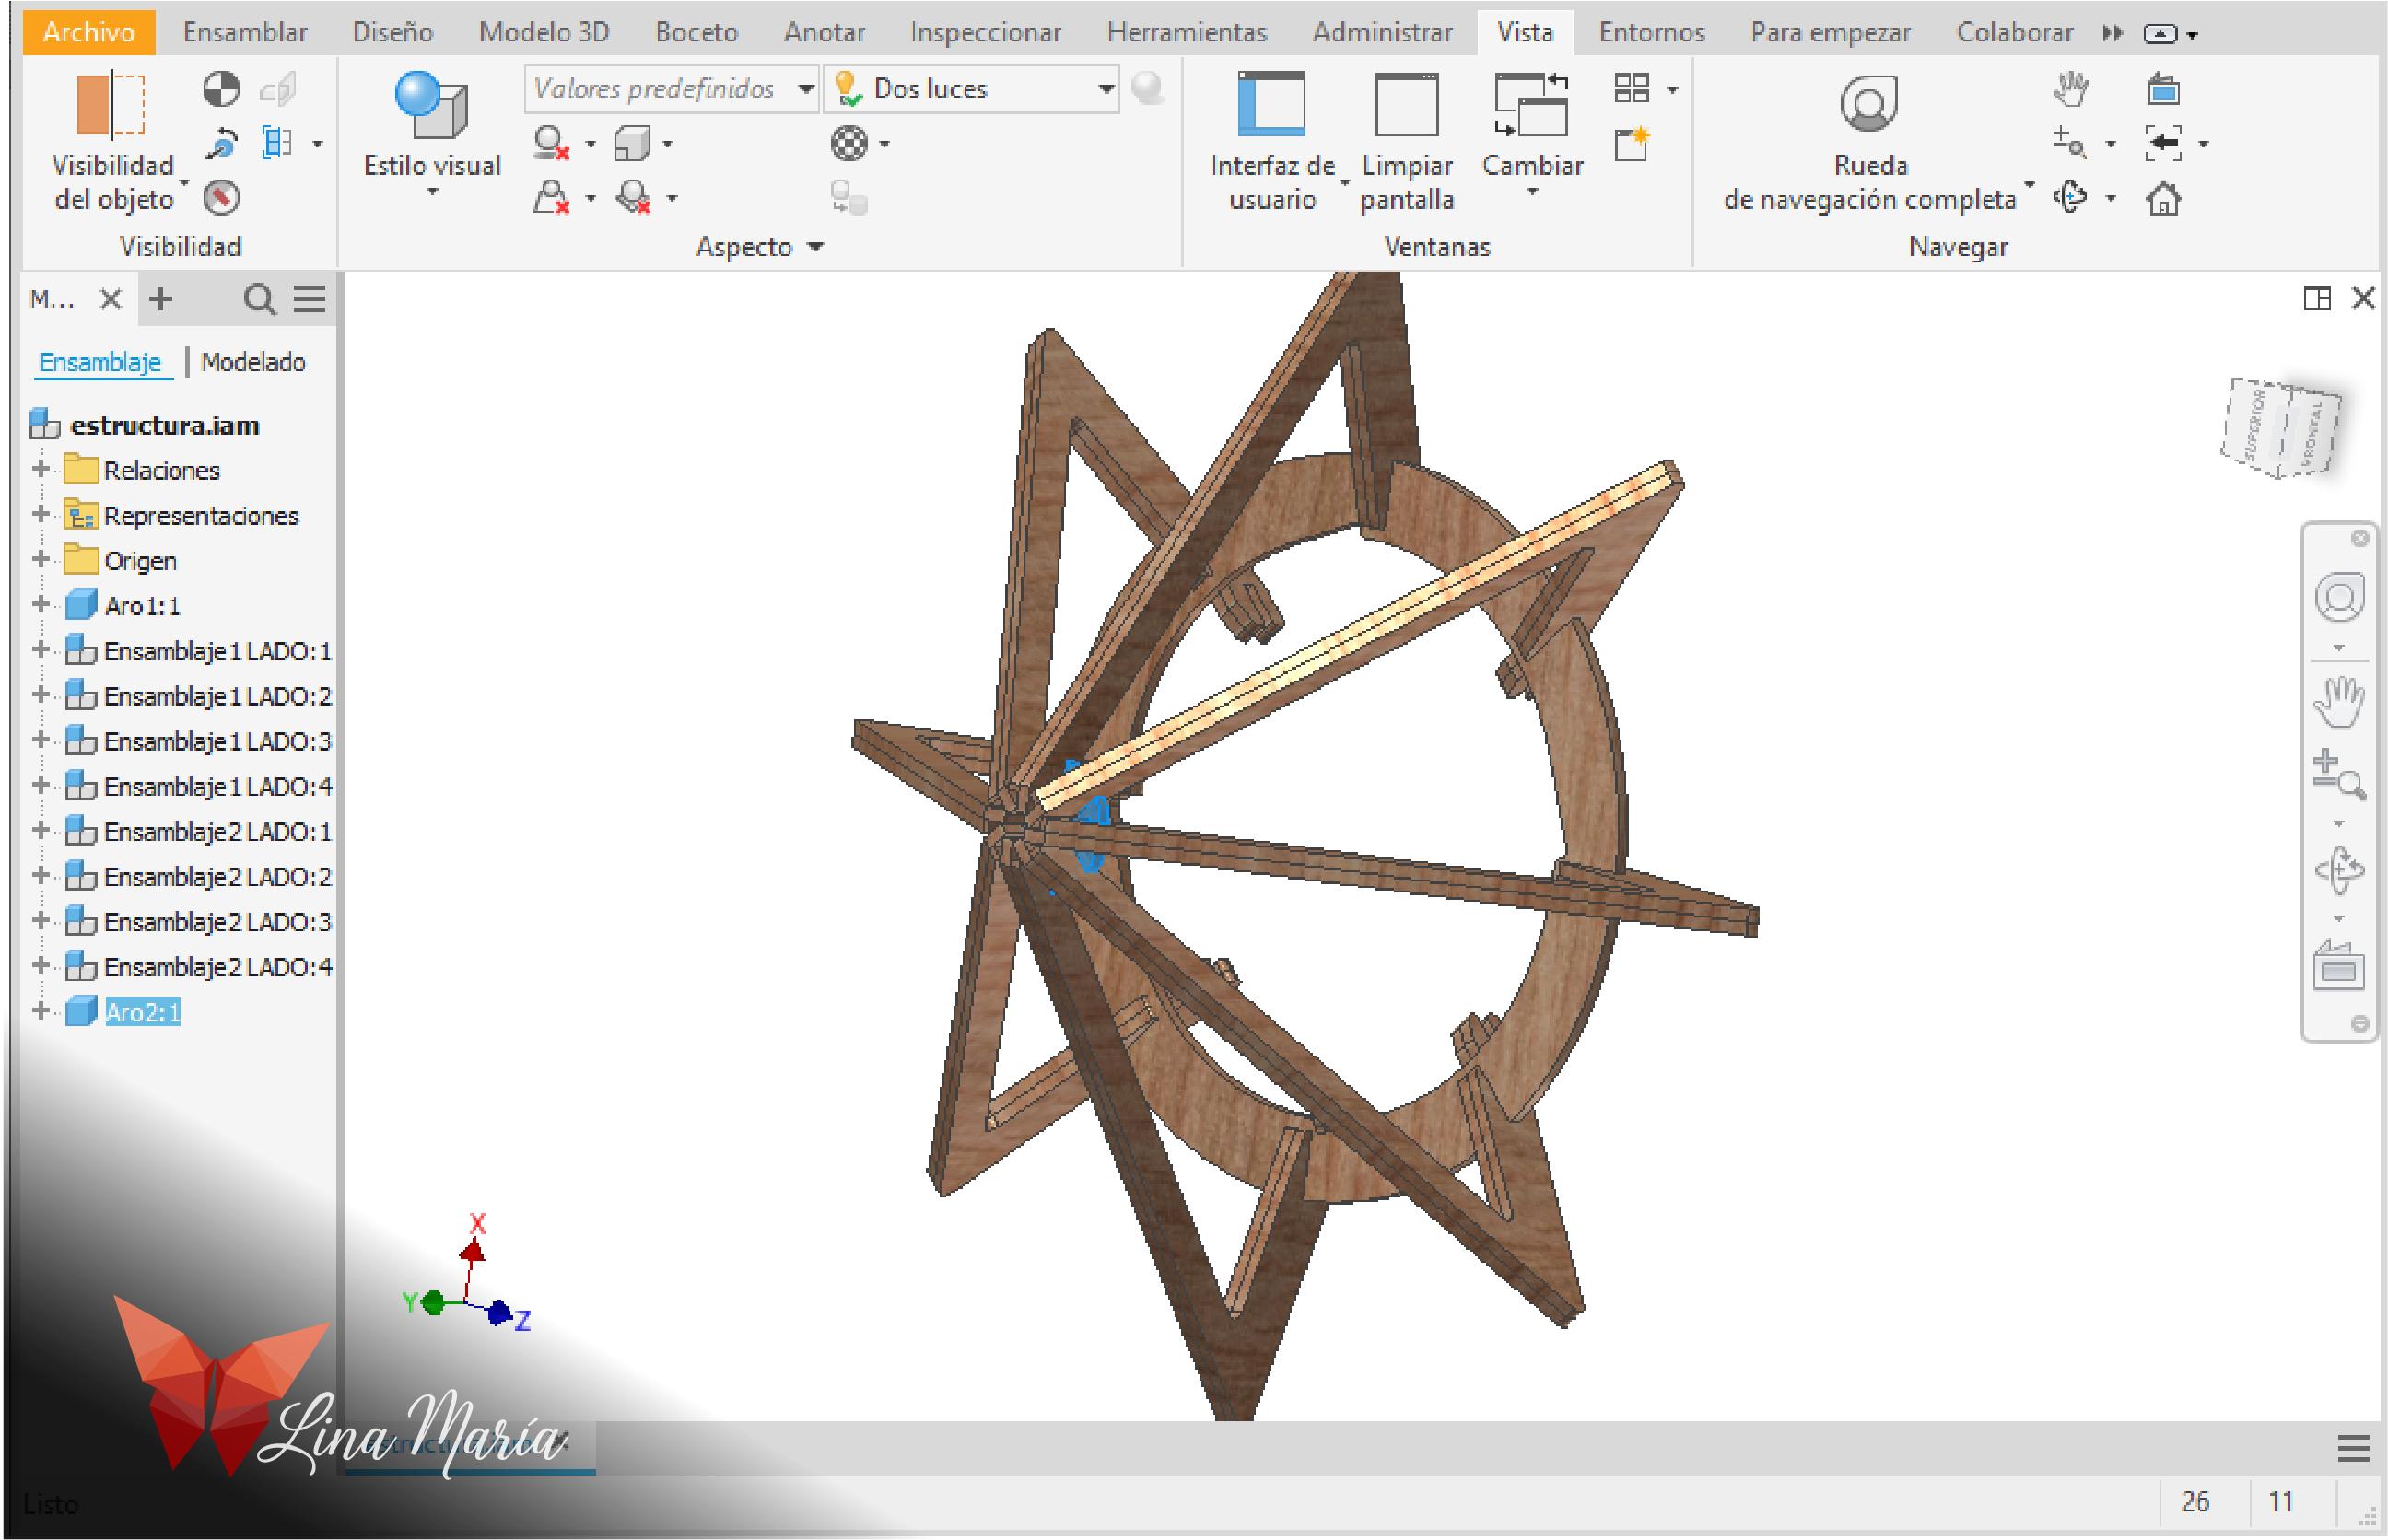Switch to the Entornos tab
The height and width of the screenshot is (1540, 2388).
[1652, 32]
